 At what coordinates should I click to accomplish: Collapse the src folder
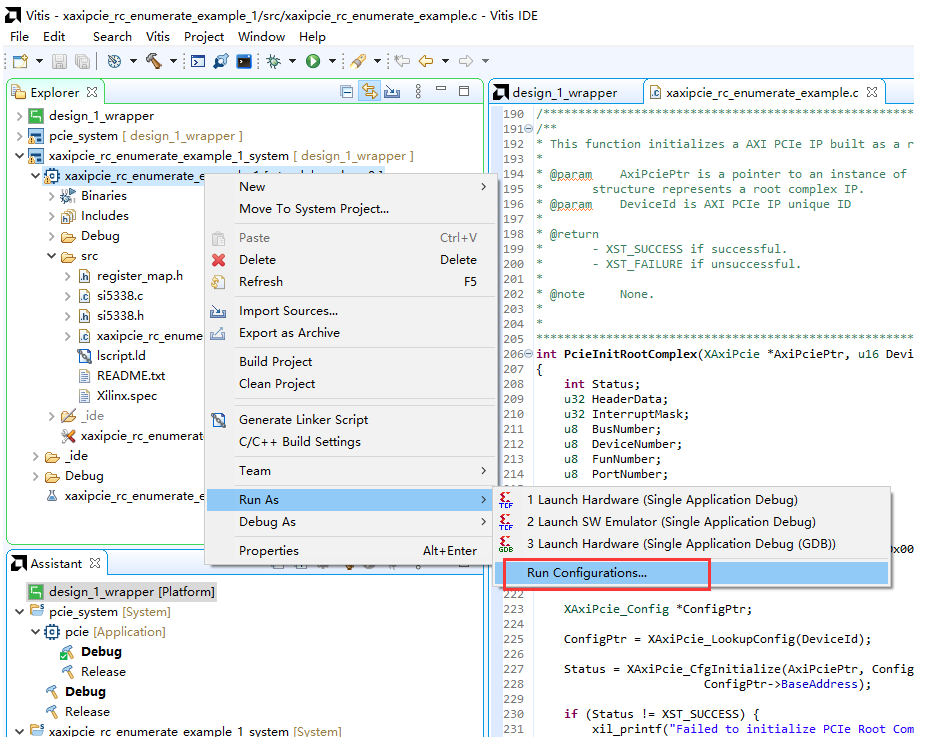coord(52,256)
